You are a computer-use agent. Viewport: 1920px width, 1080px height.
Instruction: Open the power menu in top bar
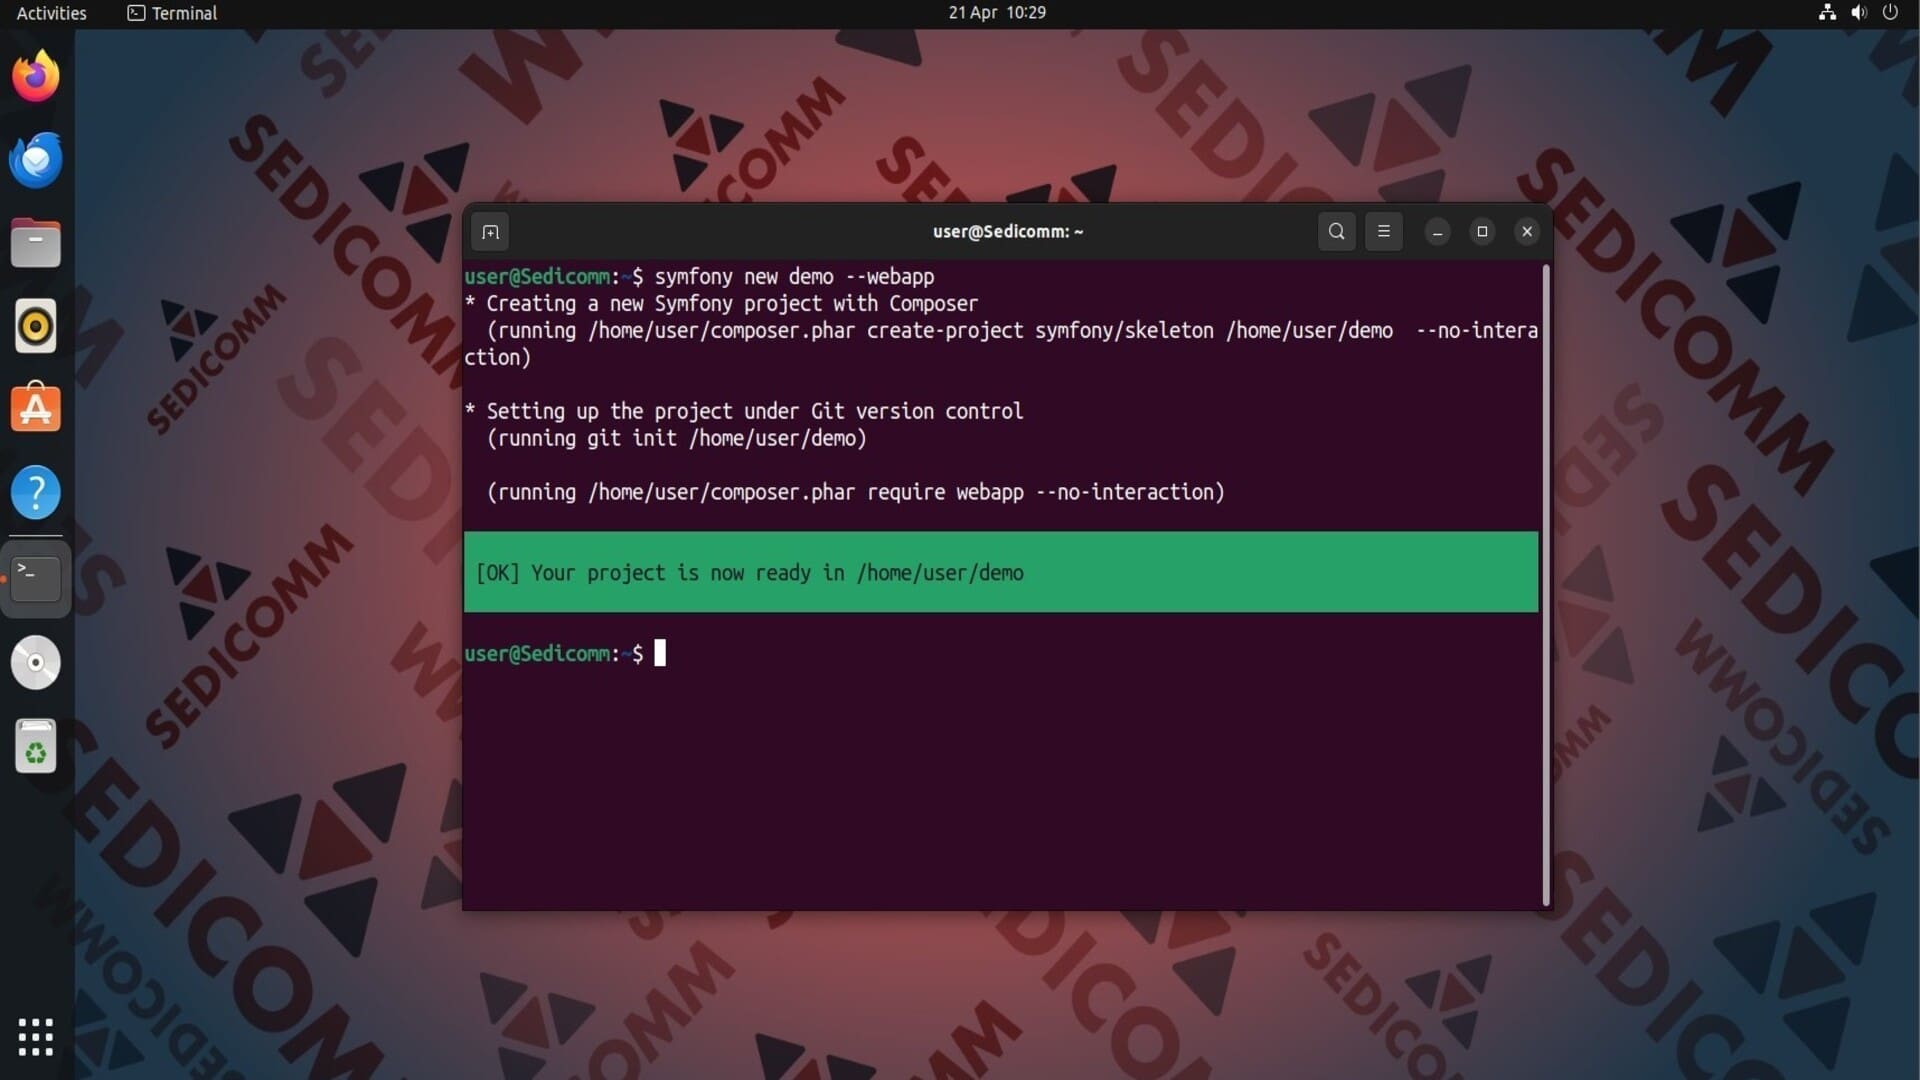(x=1890, y=13)
